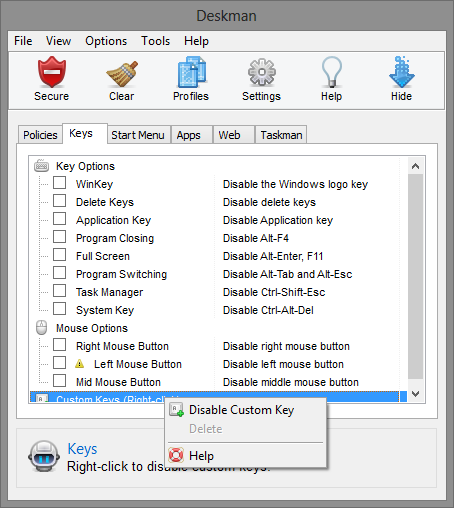The height and width of the screenshot is (508, 454).
Task: Click the 'Keys' heading in info panel
Action: 82,449
